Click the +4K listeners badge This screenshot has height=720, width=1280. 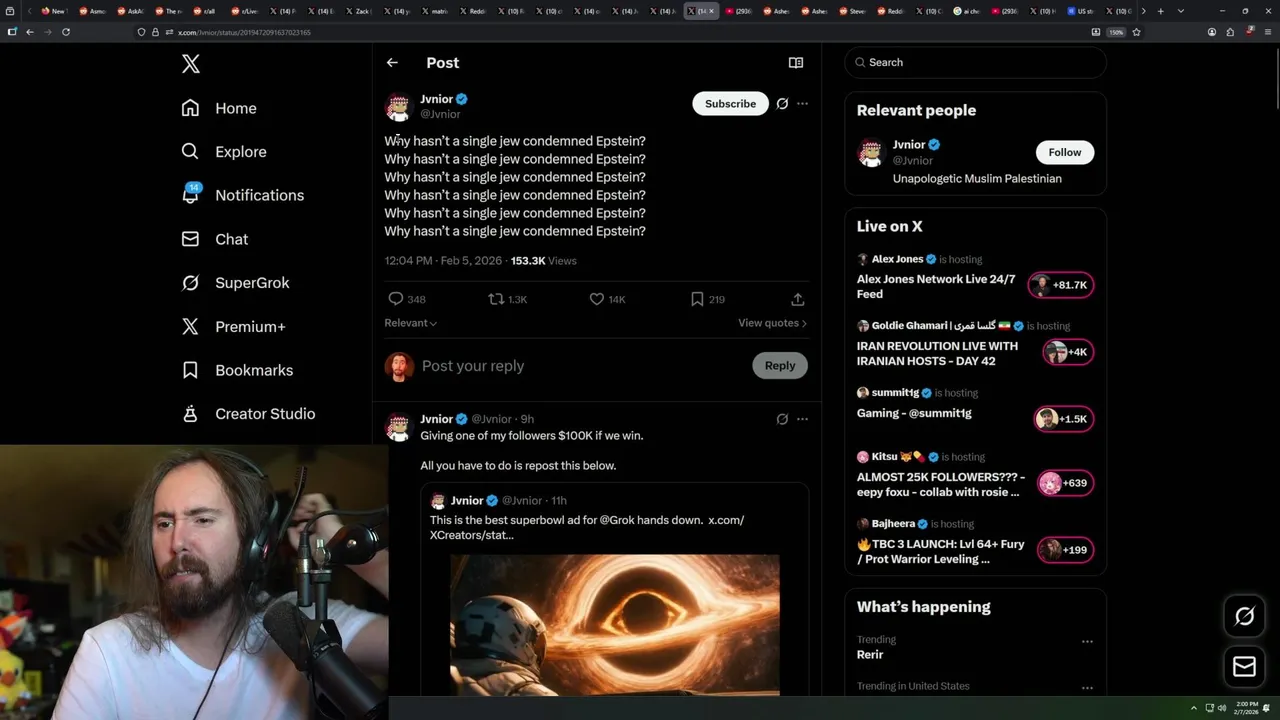point(1068,352)
